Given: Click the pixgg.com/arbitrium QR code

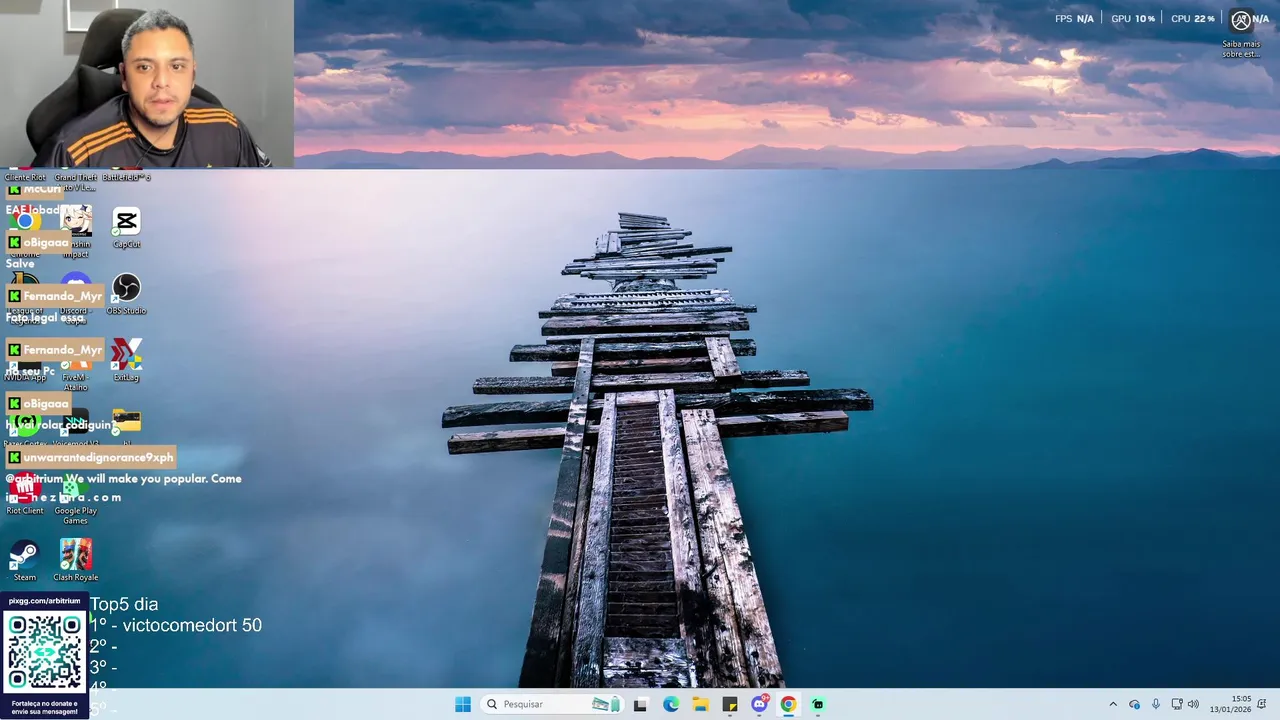Looking at the screenshot, I should [x=45, y=652].
